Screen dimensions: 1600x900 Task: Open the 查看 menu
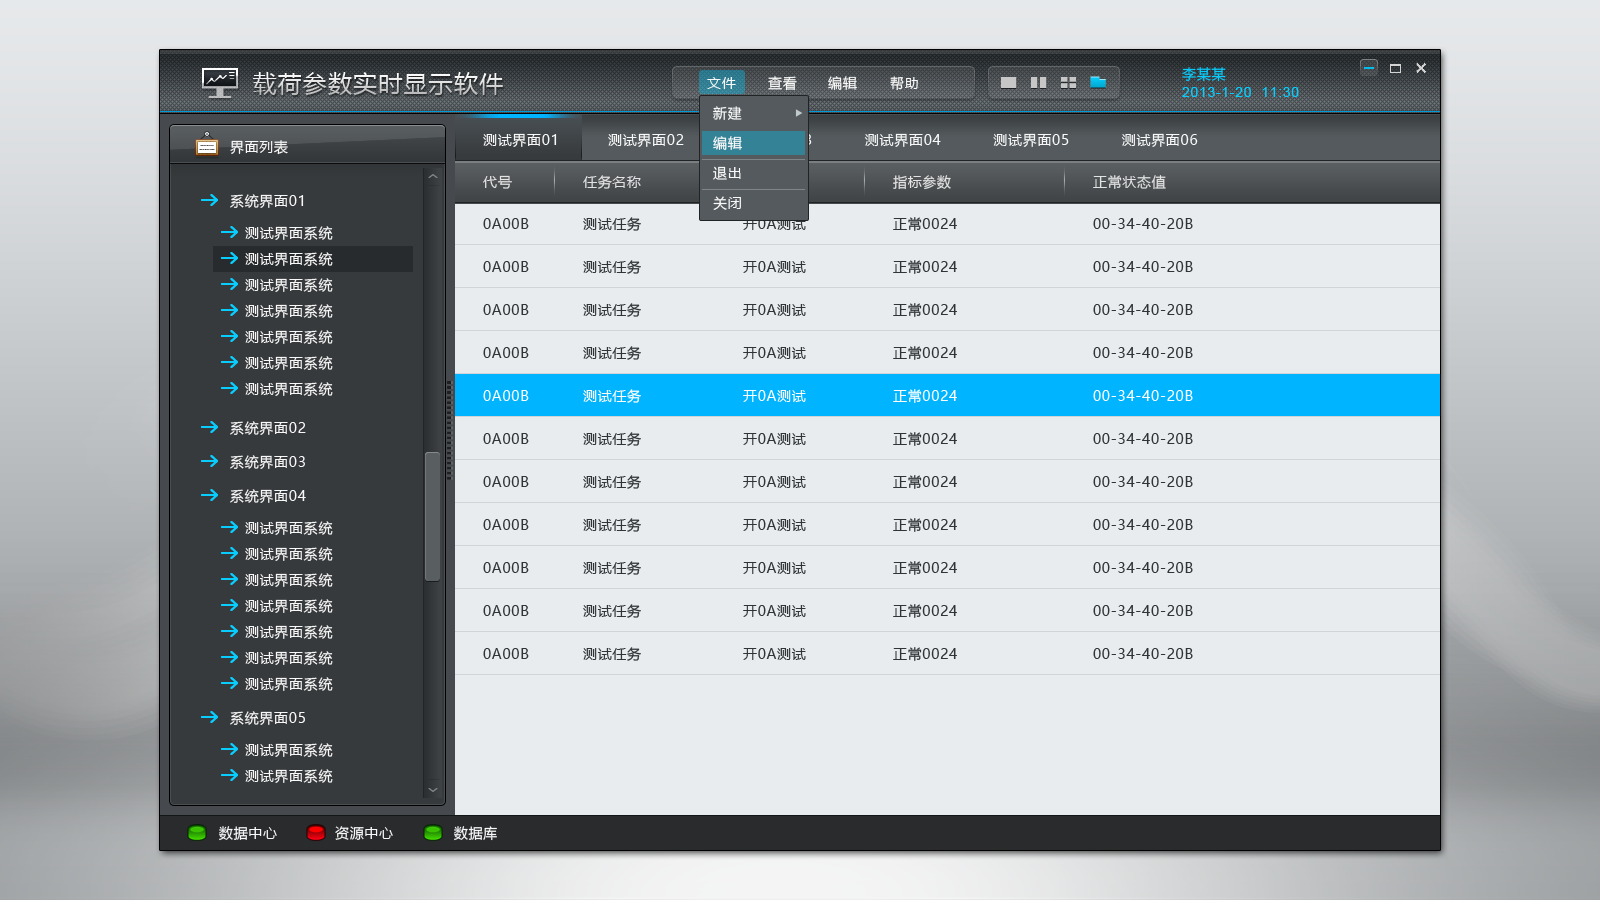(x=782, y=84)
